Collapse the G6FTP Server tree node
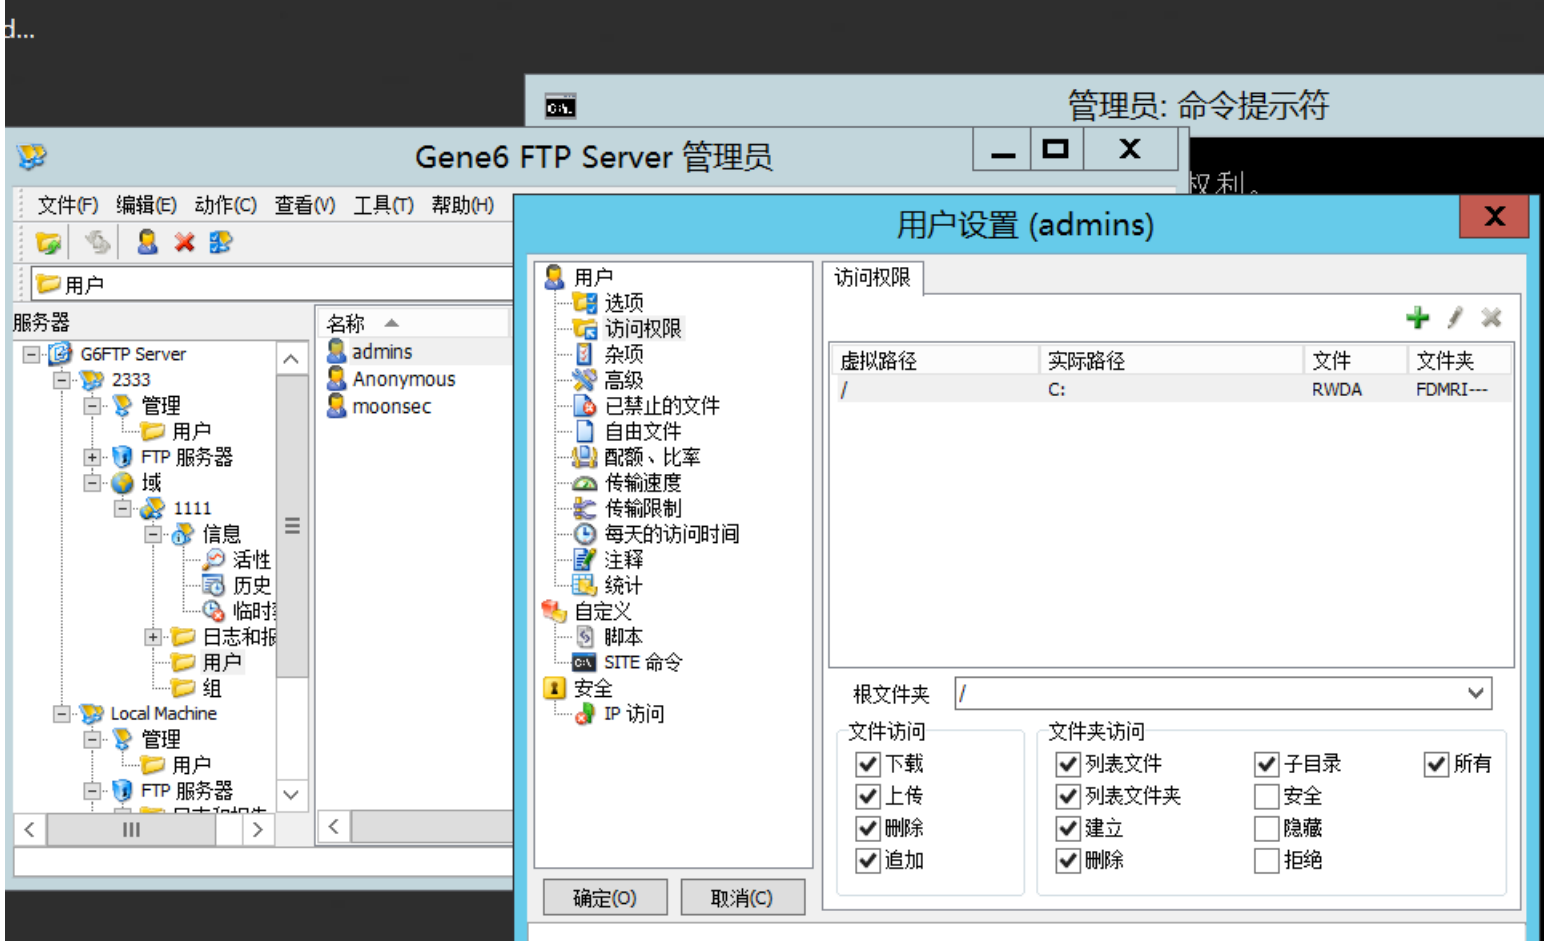This screenshot has height=941, width=1544. tap(31, 354)
